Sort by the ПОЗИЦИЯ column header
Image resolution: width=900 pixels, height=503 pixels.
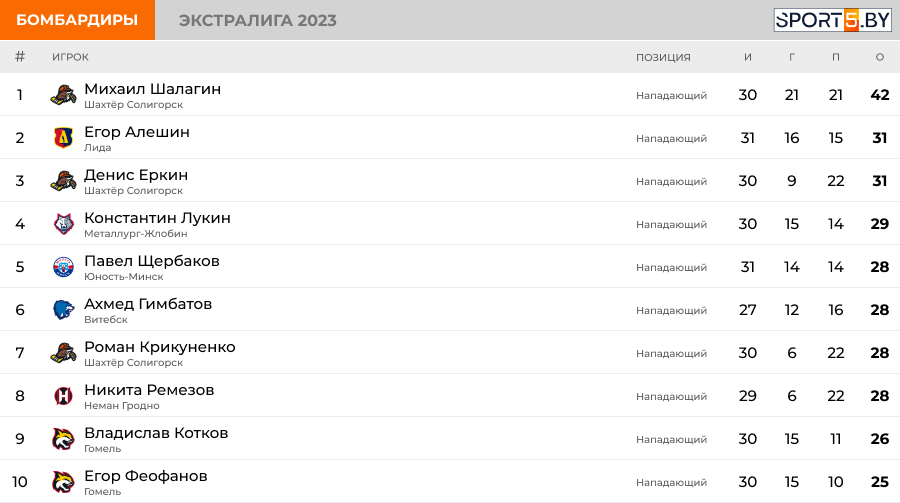click(x=663, y=57)
